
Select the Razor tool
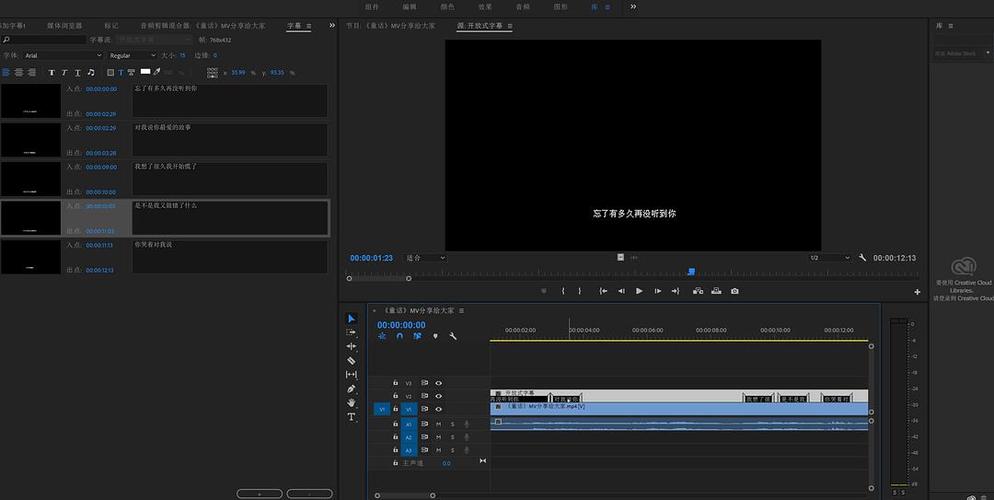click(x=351, y=361)
